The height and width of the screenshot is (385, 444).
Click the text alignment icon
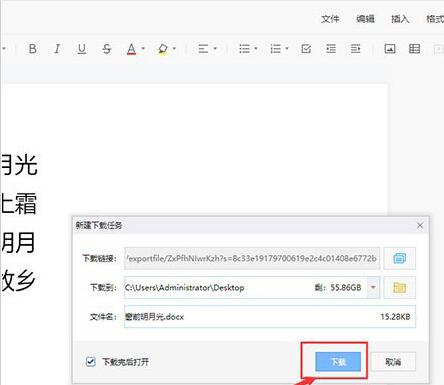(x=203, y=49)
